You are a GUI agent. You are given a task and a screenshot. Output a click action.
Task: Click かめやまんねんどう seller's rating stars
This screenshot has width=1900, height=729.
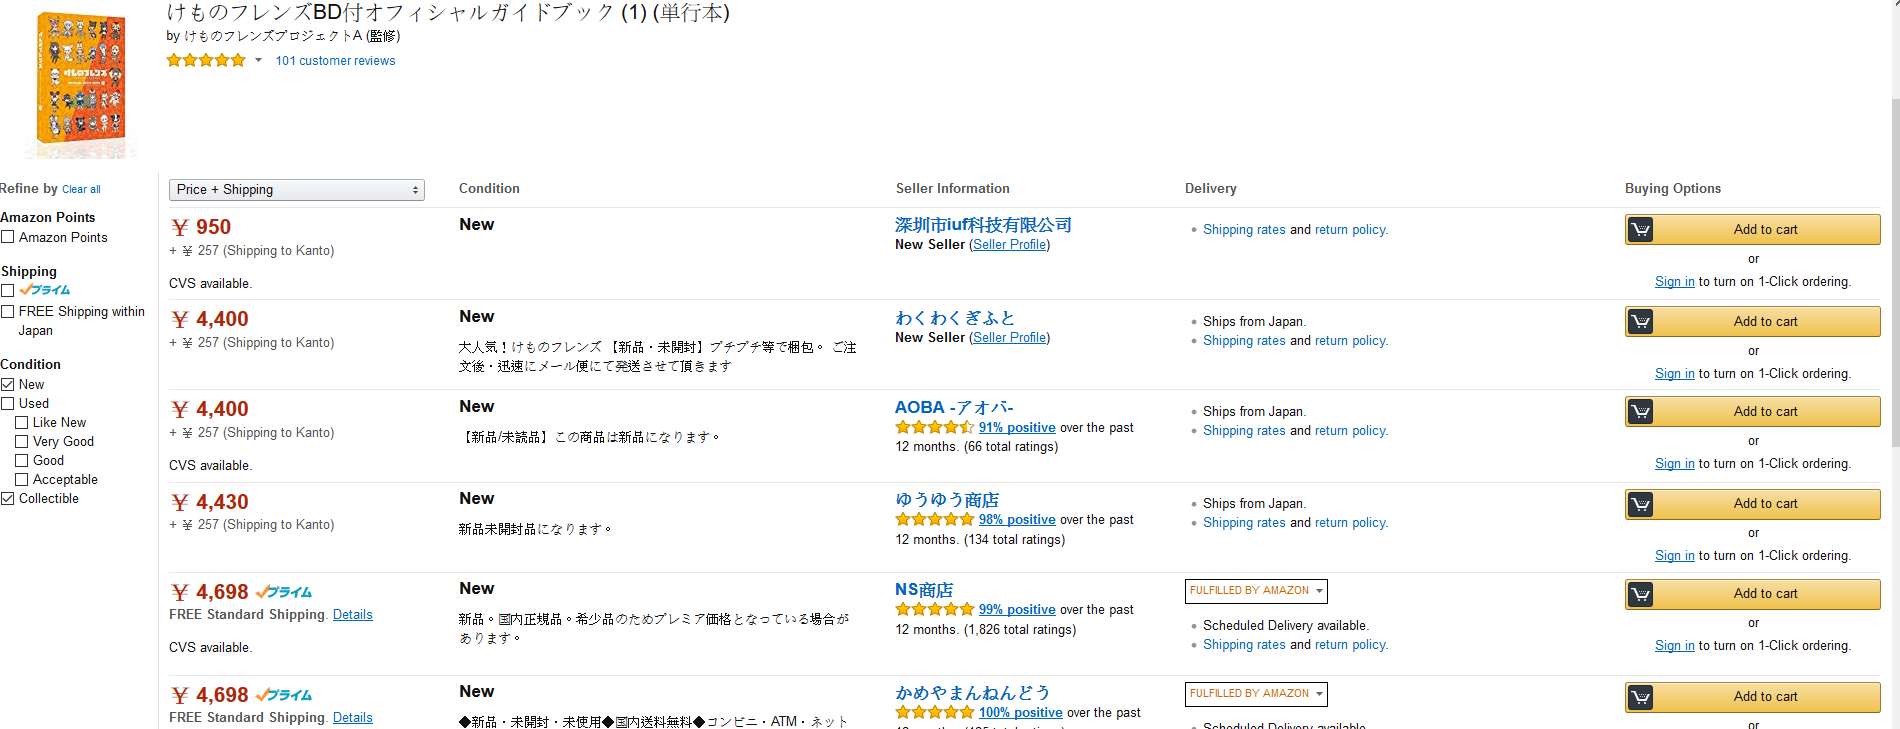click(x=934, y=712)
